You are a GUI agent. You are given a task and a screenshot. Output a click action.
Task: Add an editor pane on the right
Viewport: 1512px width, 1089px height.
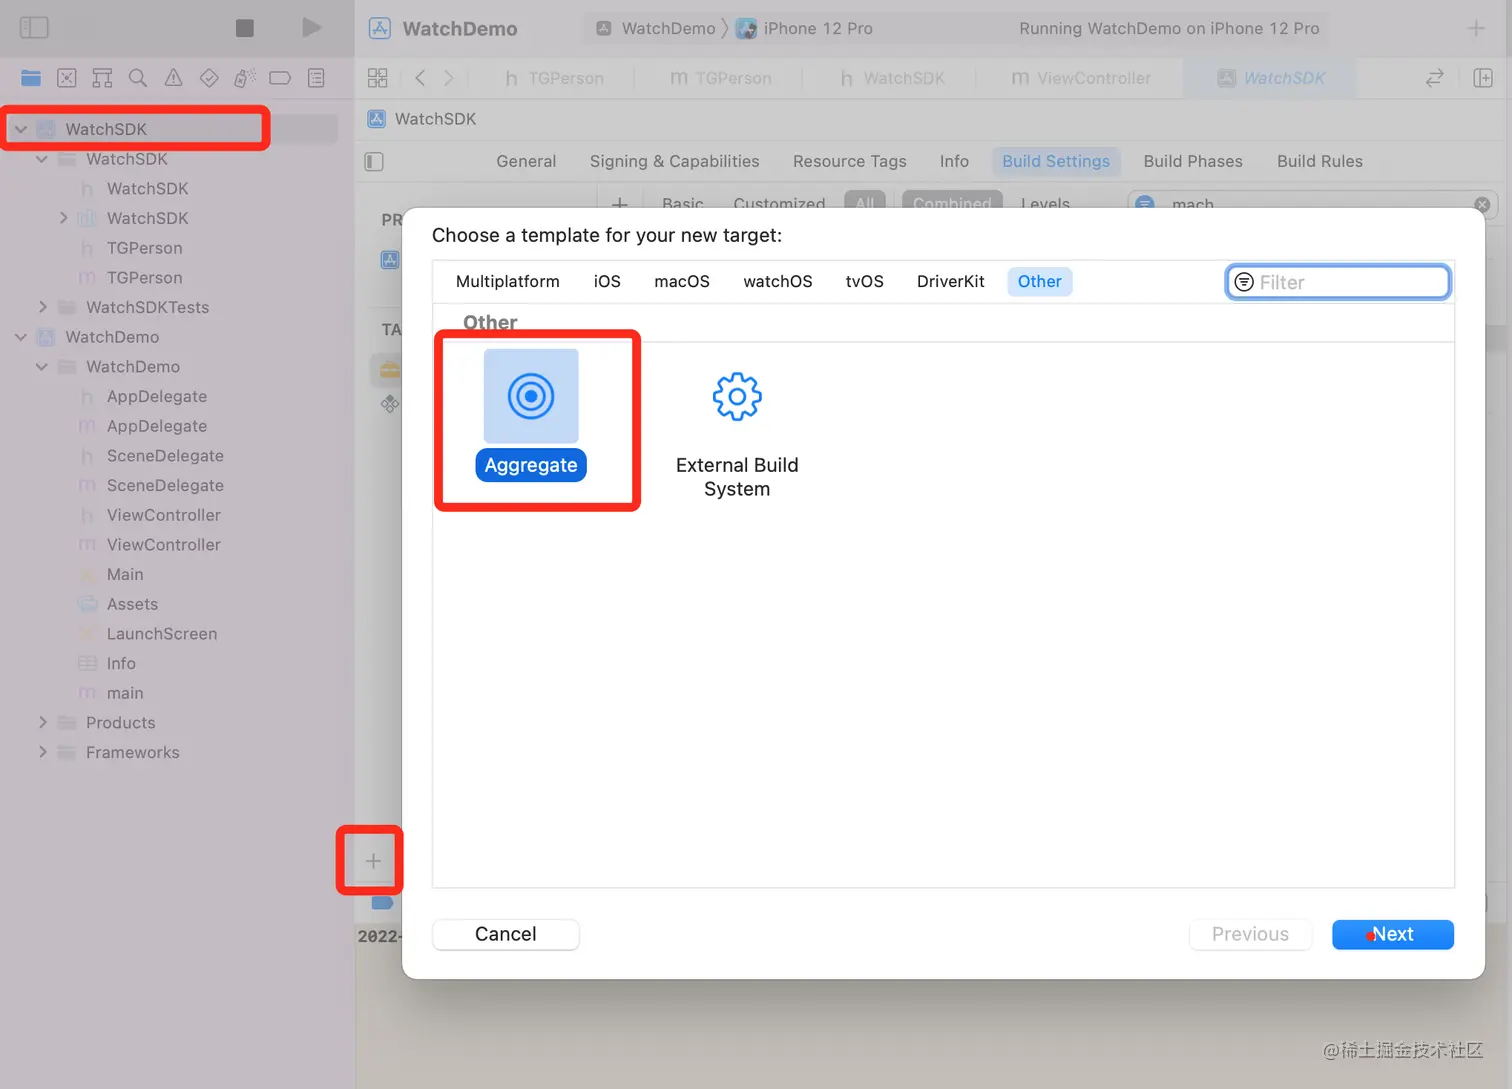point(1483,78)
